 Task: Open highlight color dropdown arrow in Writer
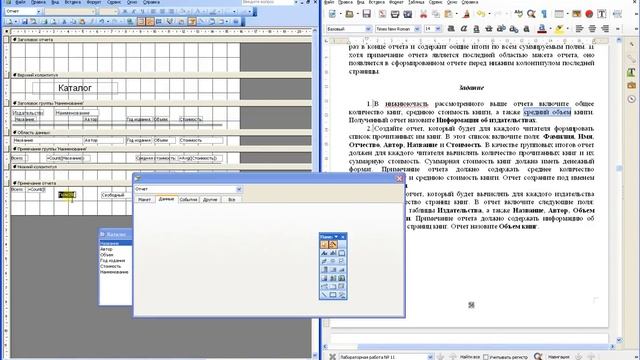(567, 29)
